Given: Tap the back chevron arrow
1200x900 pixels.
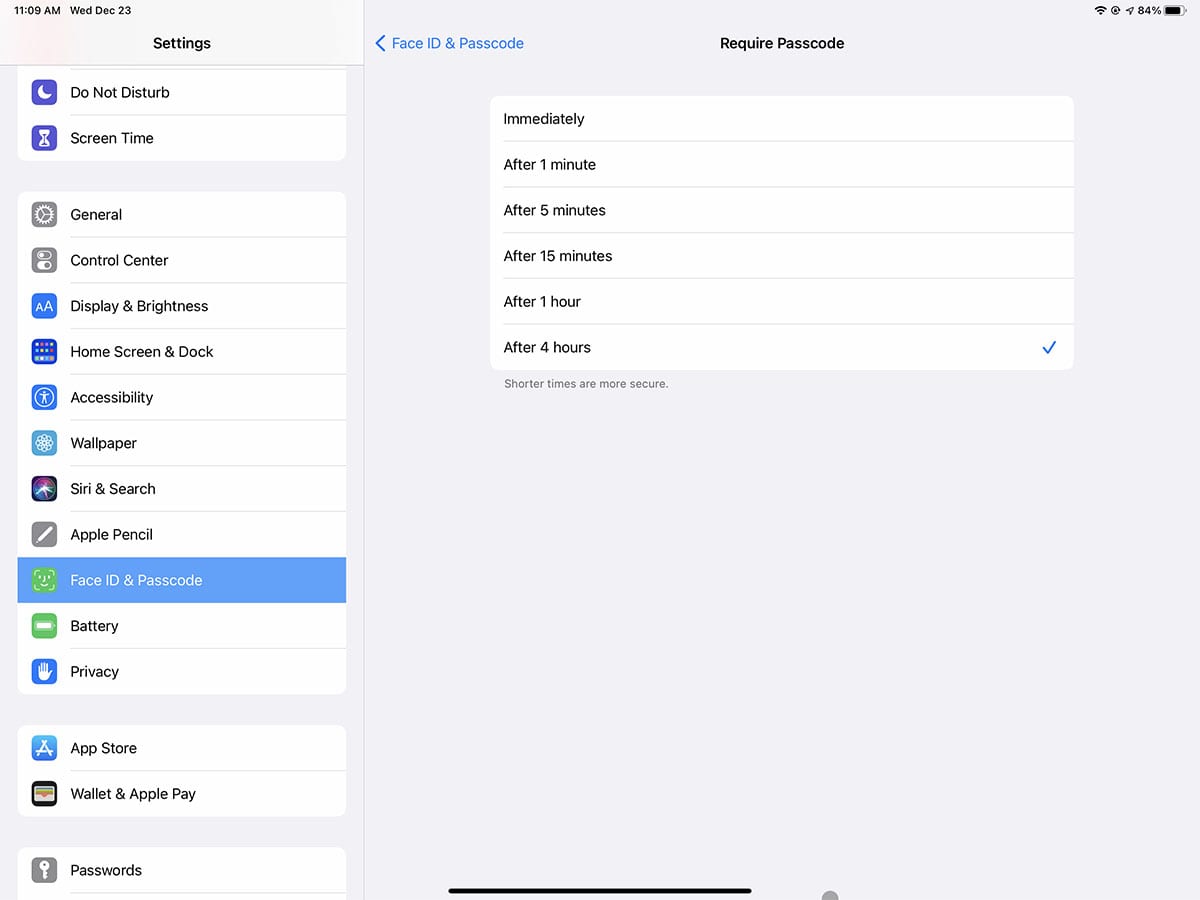Looking at the screenshot, I should pos(380,43).
